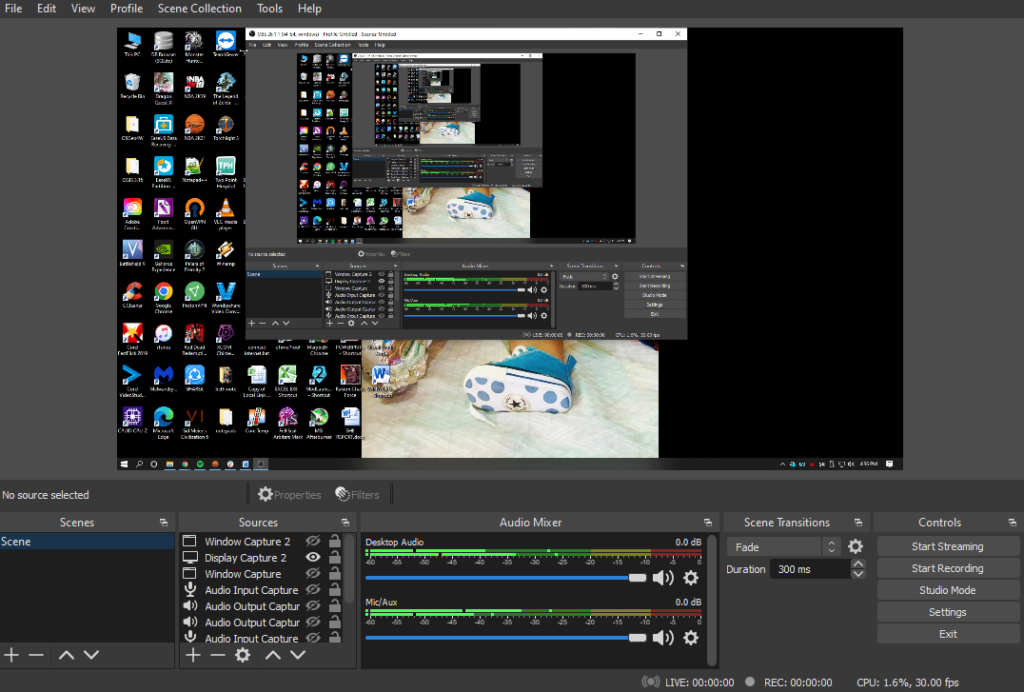Open Studio Mode

tap(947, 590)
